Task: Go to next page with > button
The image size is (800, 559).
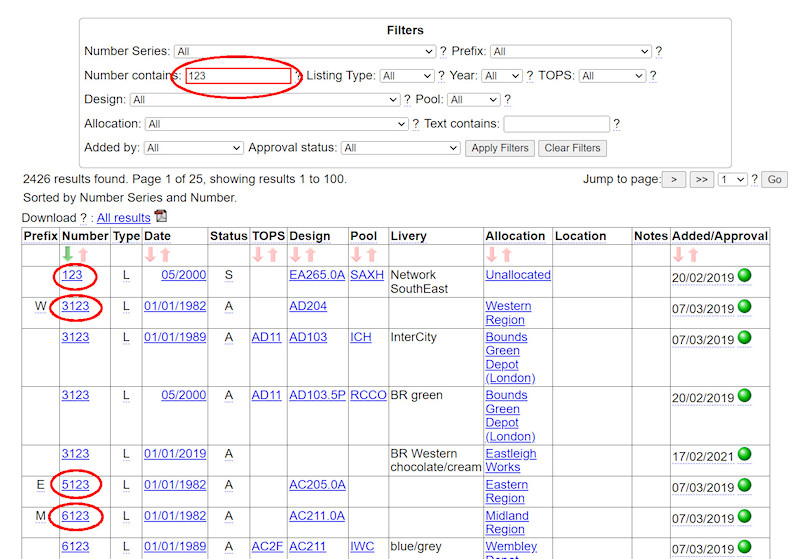Action: pyautogui.click(x=674, y=180)
